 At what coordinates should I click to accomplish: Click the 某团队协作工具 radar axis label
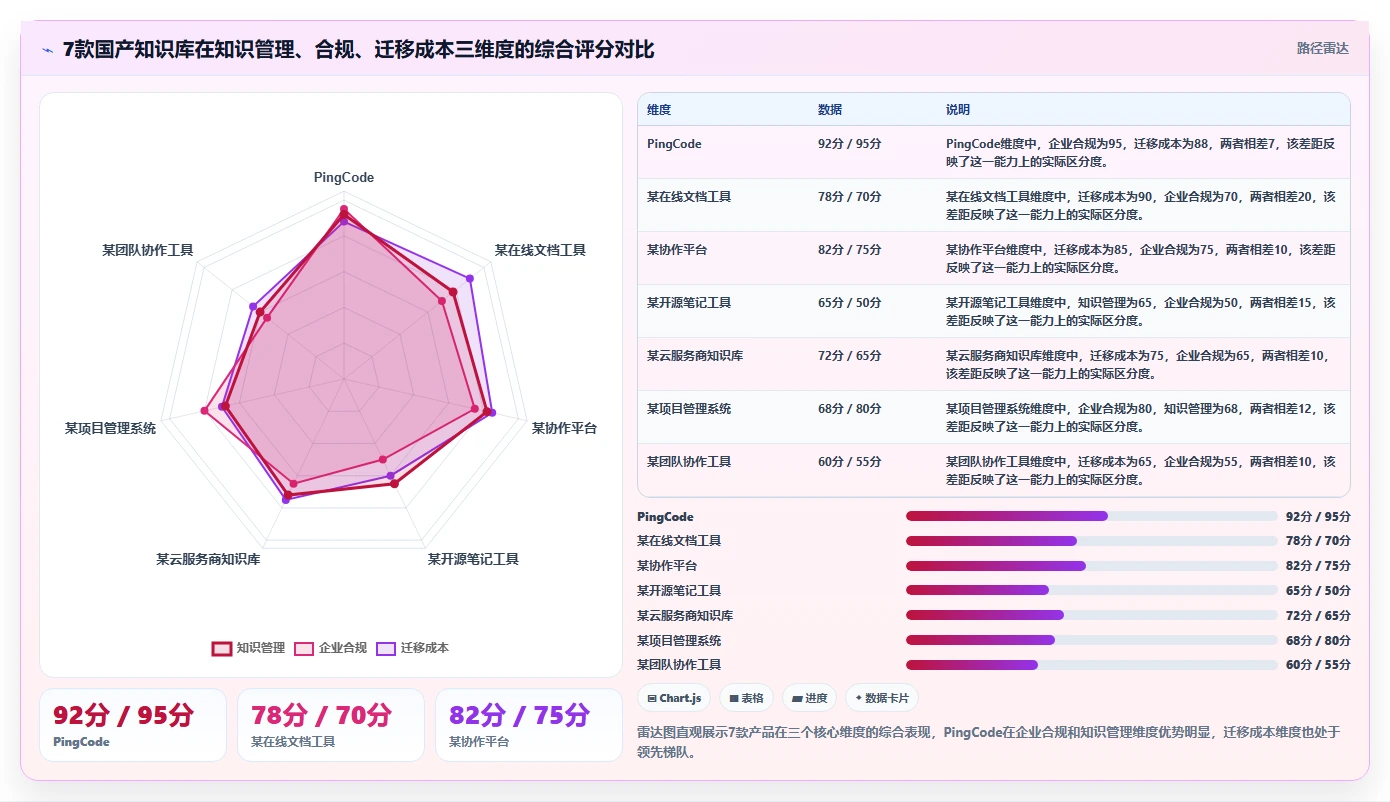click(148, 250)
